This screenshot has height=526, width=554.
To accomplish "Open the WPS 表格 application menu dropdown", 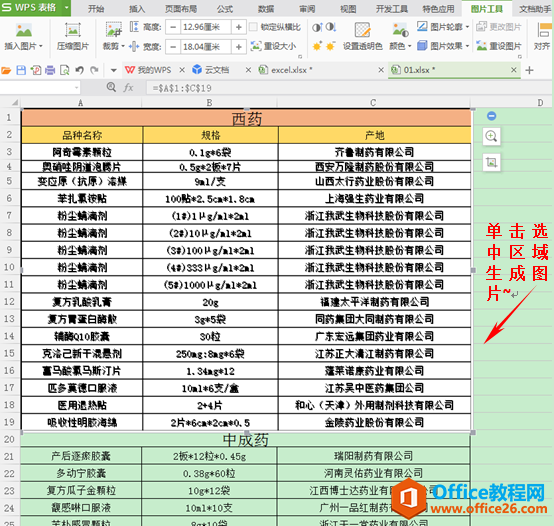I will tap(66, 7).
